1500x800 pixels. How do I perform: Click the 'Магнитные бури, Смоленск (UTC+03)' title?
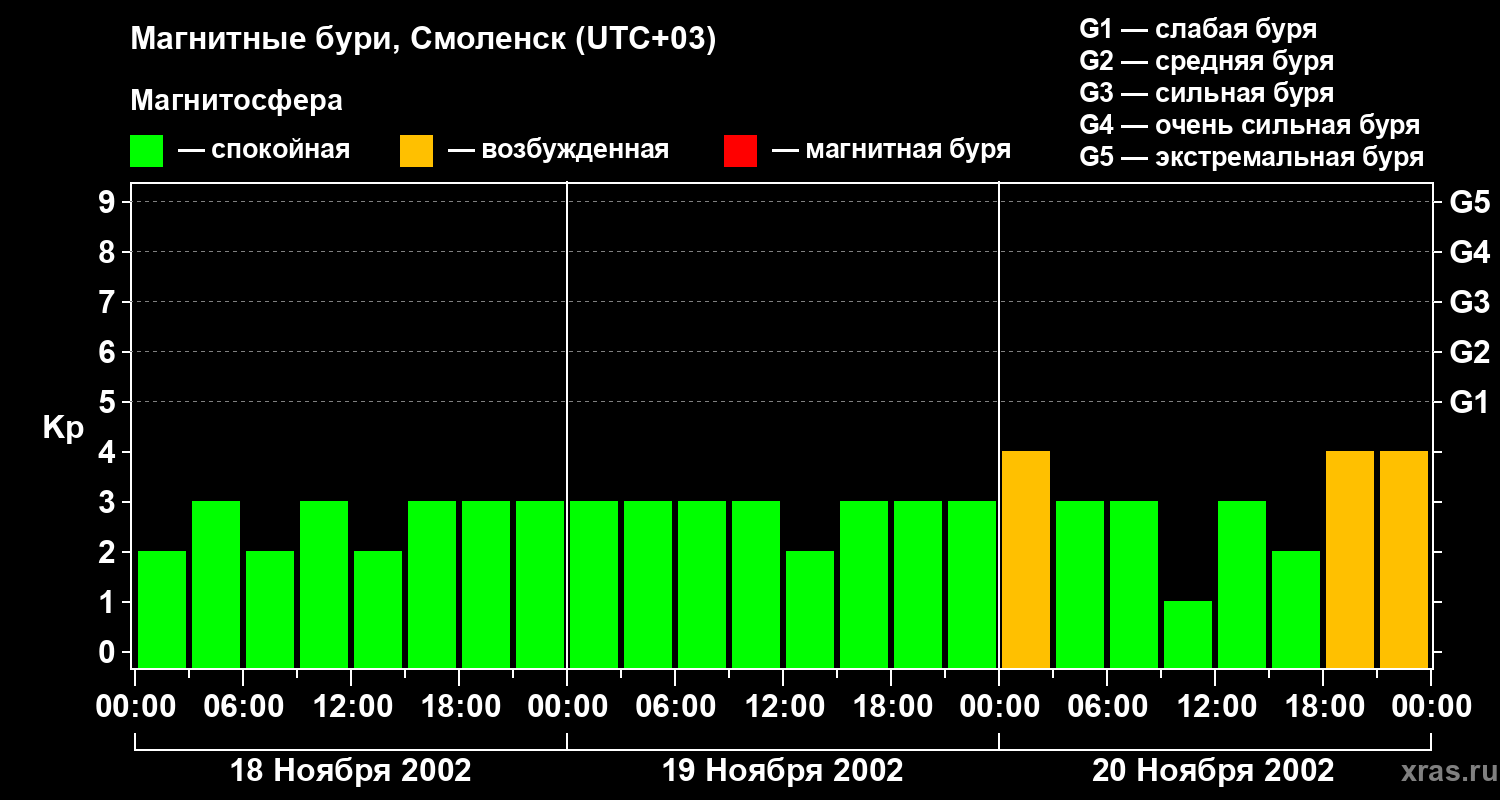click(x=424, y=40)
